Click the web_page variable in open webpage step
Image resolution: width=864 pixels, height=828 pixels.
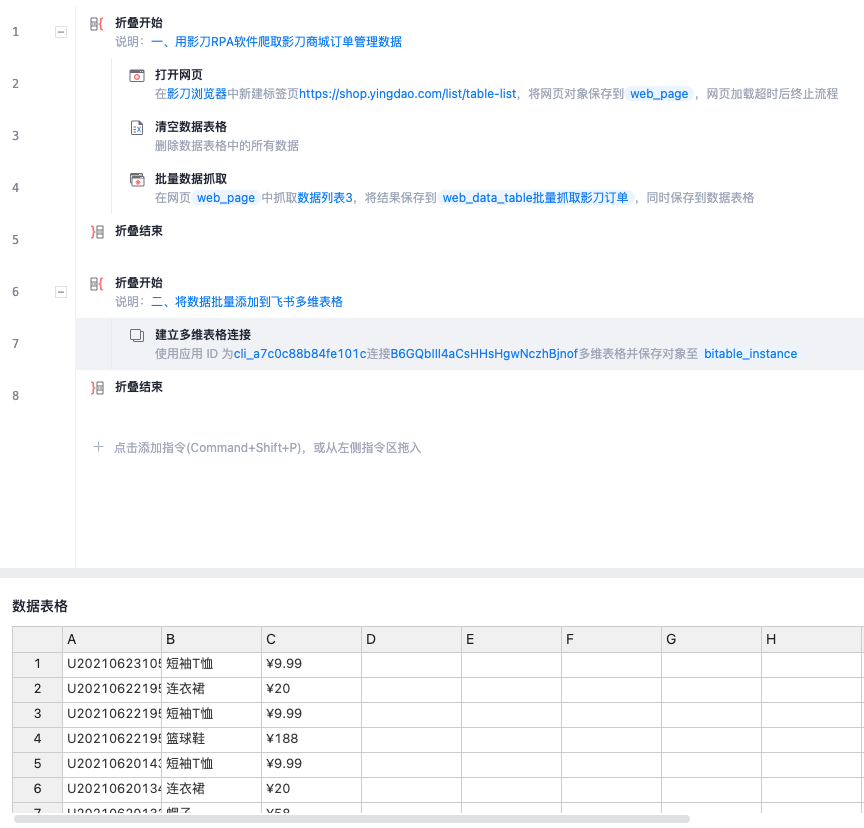[x=659, y=94]
